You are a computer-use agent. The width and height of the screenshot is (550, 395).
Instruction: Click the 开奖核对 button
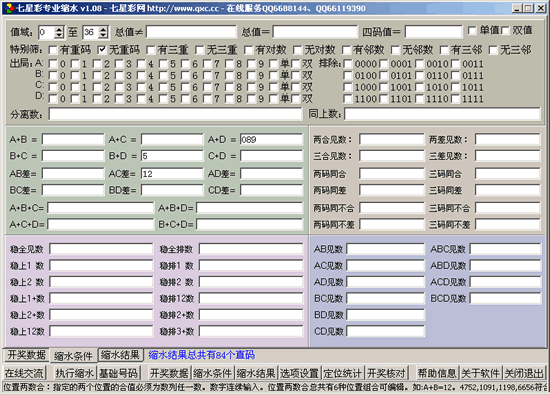click(x=386, y=373)
